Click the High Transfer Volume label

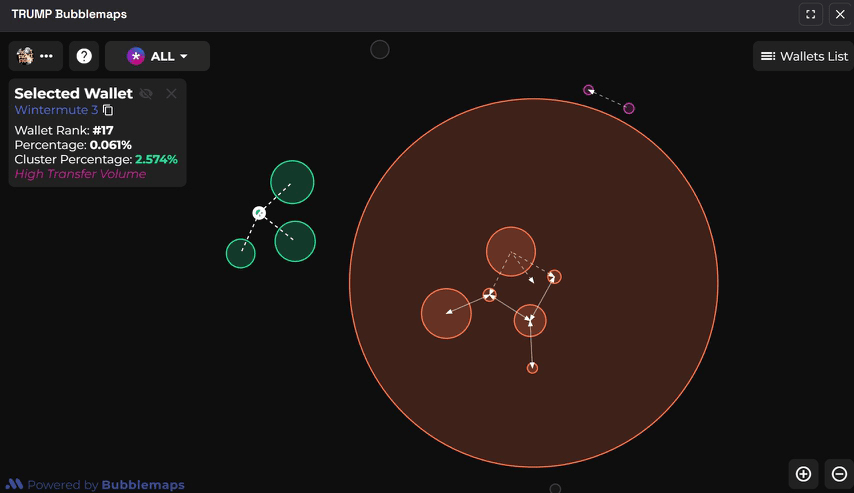[x=80, y=174]
